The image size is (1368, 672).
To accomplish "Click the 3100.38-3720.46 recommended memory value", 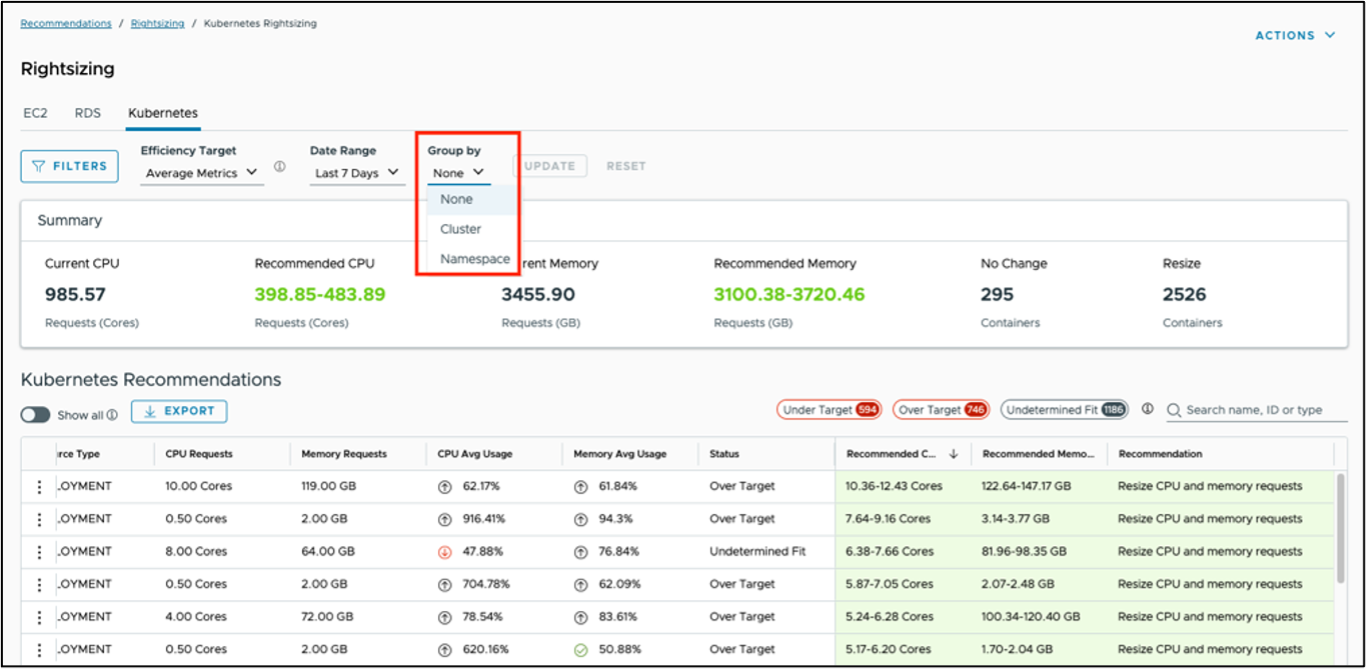I will (x=789, y=295).
